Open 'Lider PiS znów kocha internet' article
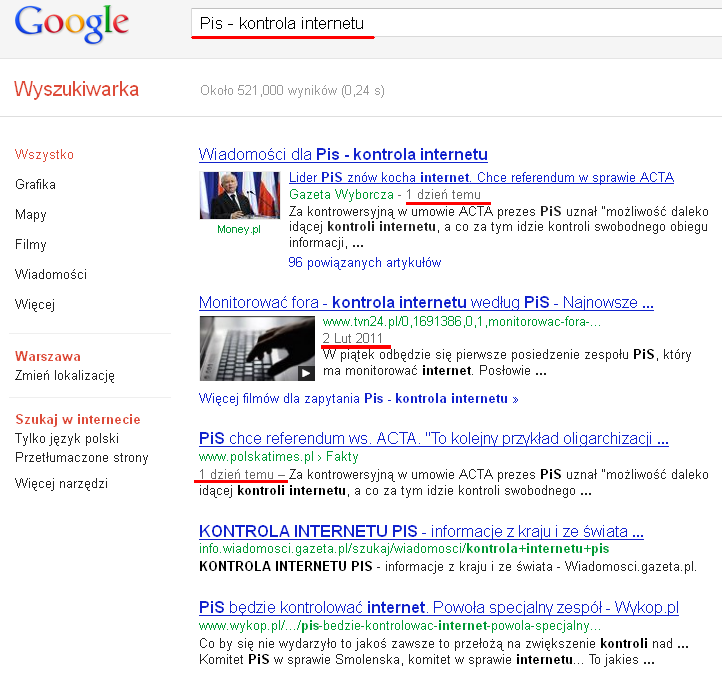The height and width of the screenshot is (682, 722). pos(481,177)
